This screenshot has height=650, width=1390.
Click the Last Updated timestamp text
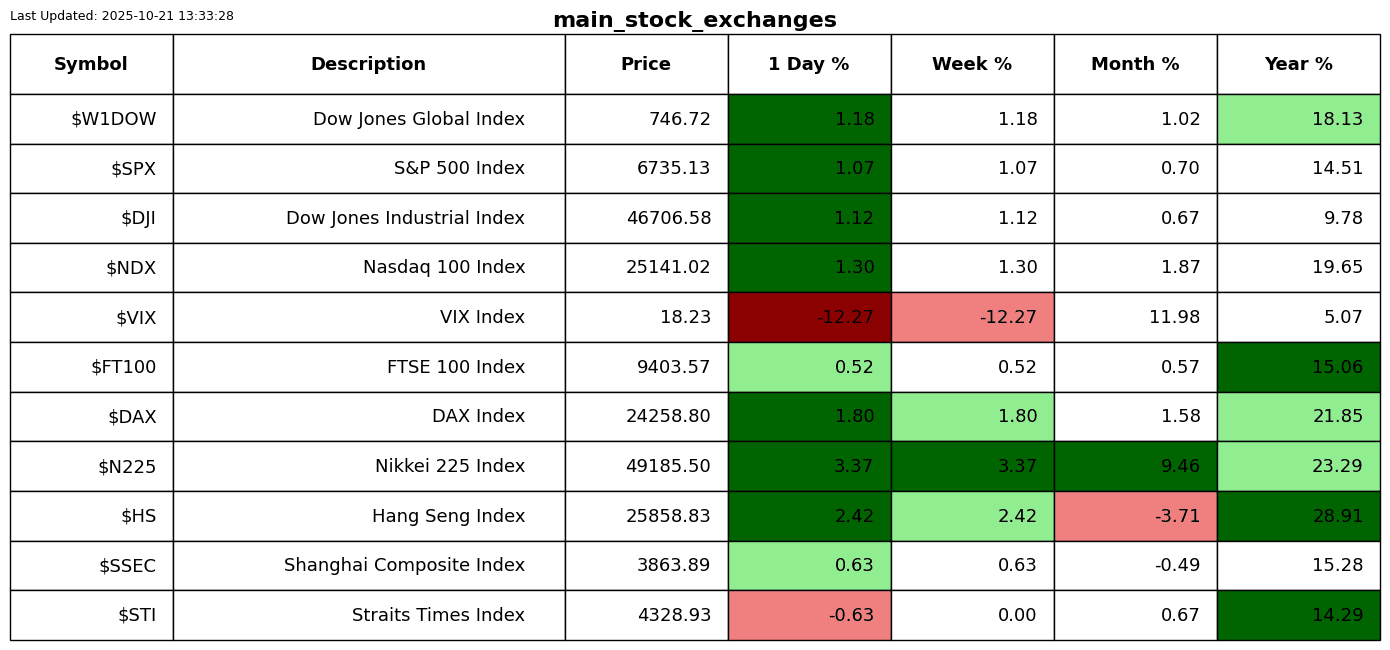coord(122,16)
